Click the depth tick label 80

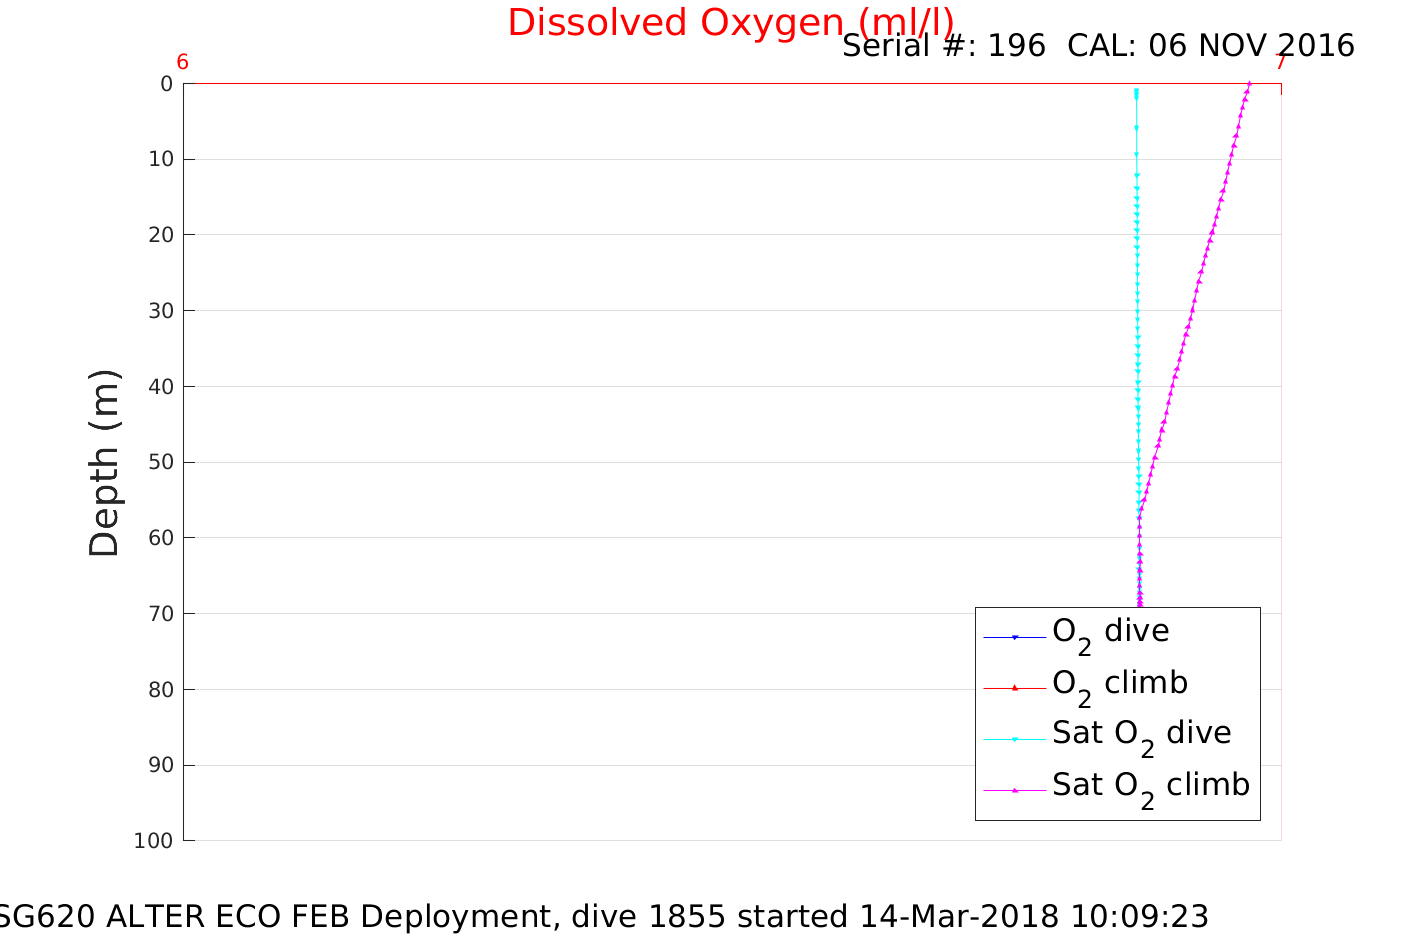coord(160,690)
